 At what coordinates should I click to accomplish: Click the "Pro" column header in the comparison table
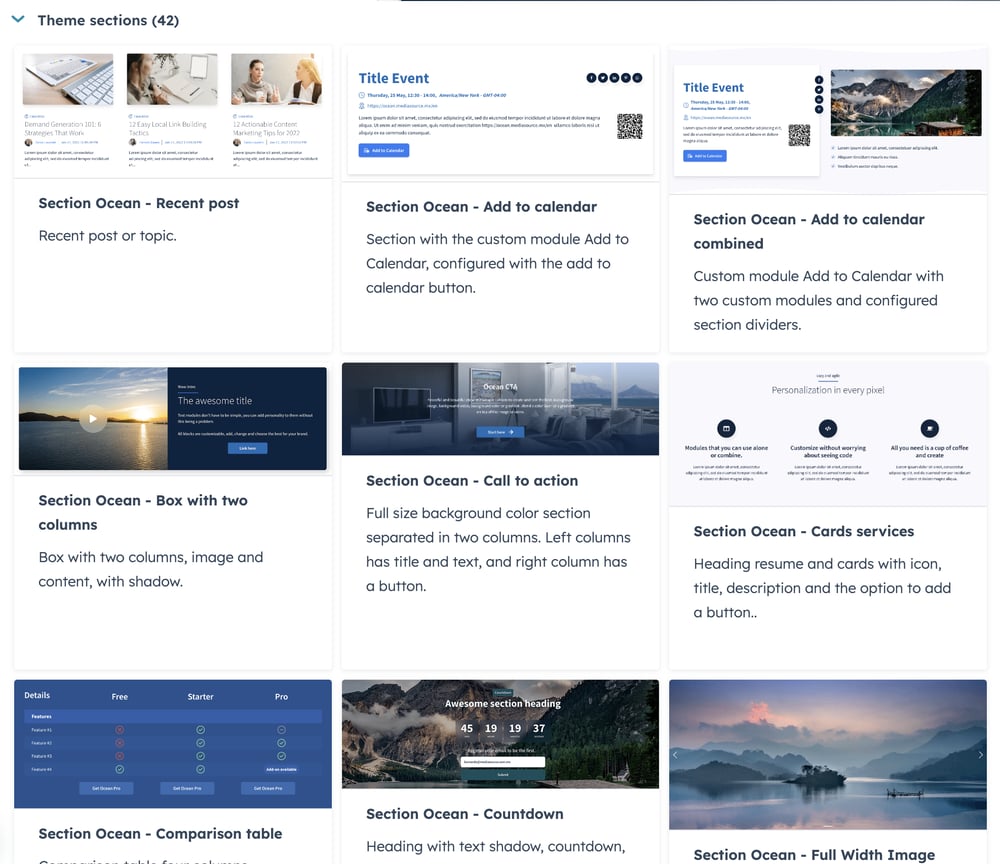pyautogui.click(x=281, y=696)
